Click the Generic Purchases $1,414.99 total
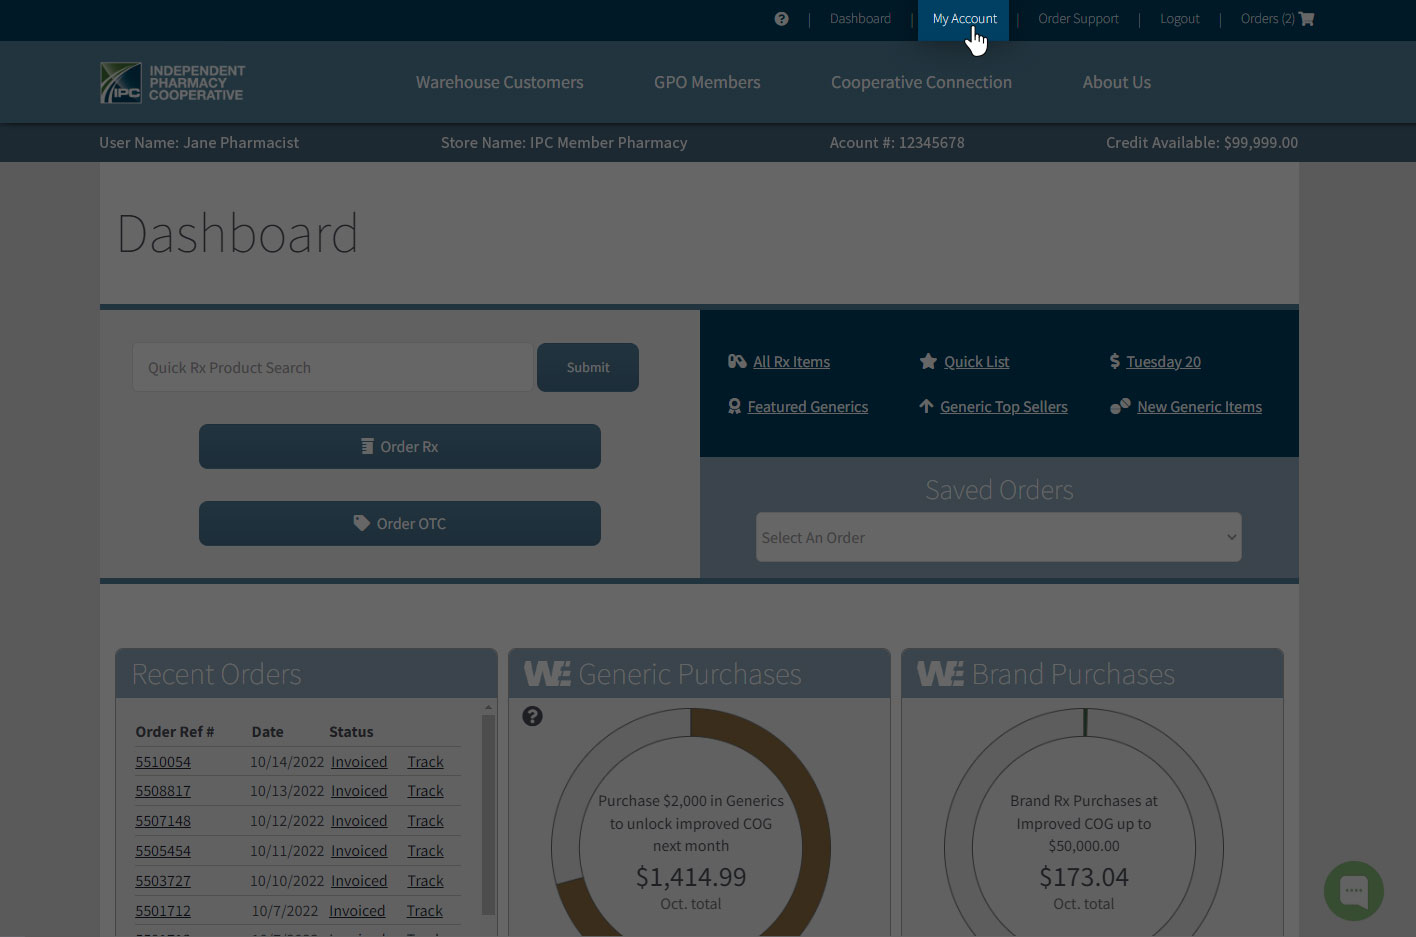Image resolution: width=1416 pixels, height=937 pixels. [691, 877]
